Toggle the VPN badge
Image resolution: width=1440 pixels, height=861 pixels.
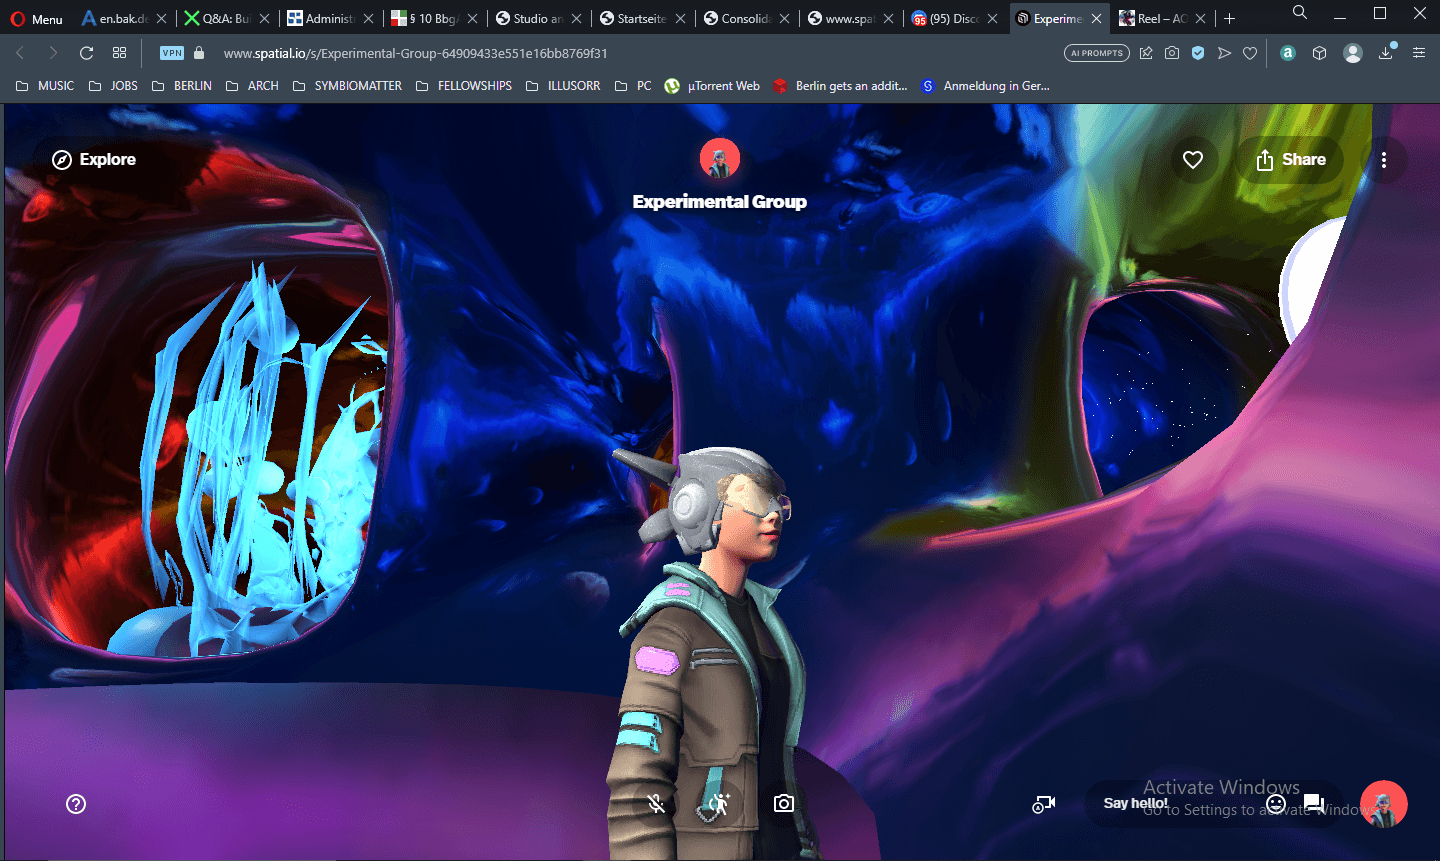pos(172,53)
